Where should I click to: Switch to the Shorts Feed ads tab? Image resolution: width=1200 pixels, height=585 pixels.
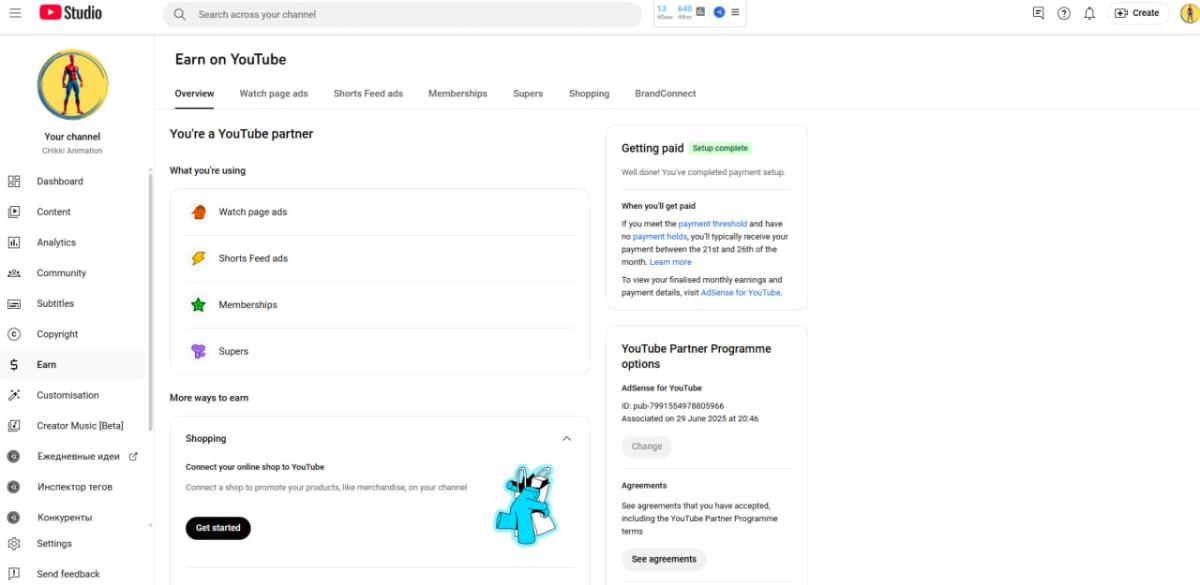click(x=368, y=94)
